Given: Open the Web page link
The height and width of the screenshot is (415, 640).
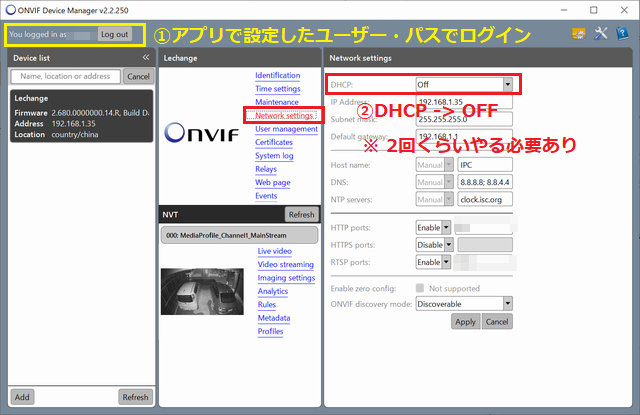Looking at the screenshot, I should [273, 182].
